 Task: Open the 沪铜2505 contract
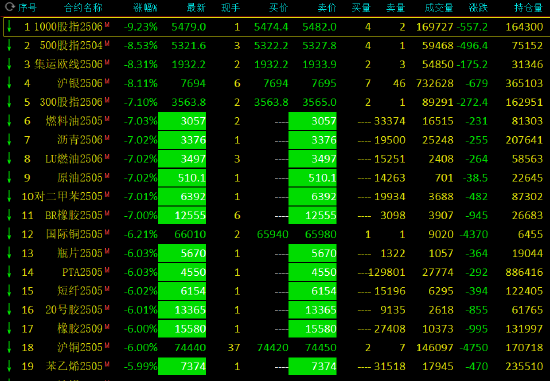80,348
